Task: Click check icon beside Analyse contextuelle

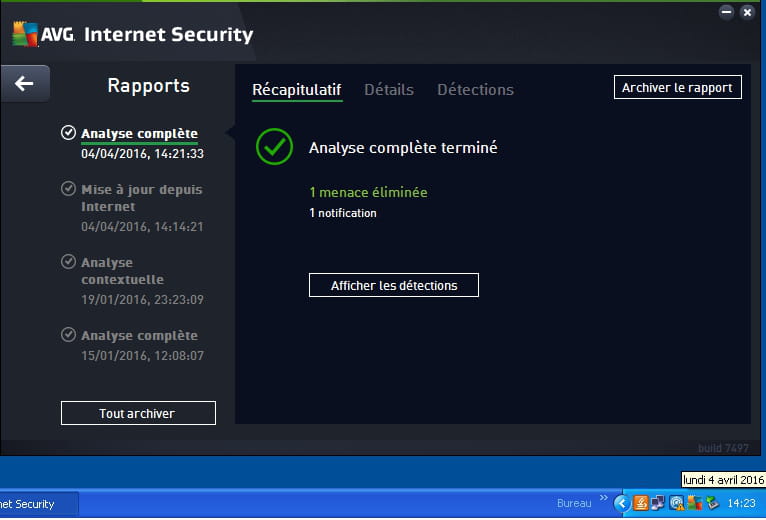Action: (68, 261)
